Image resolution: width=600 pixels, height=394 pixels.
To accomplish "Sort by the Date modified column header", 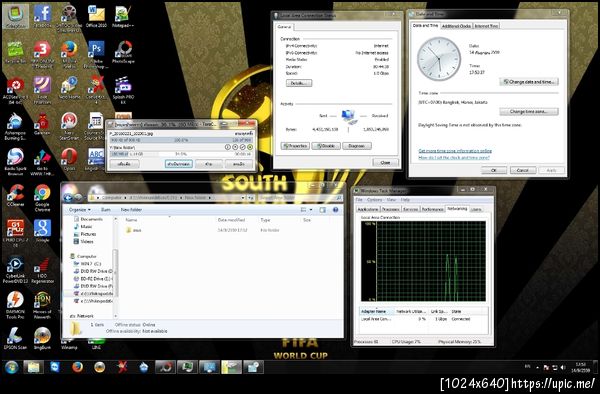I will coord(232,220).
